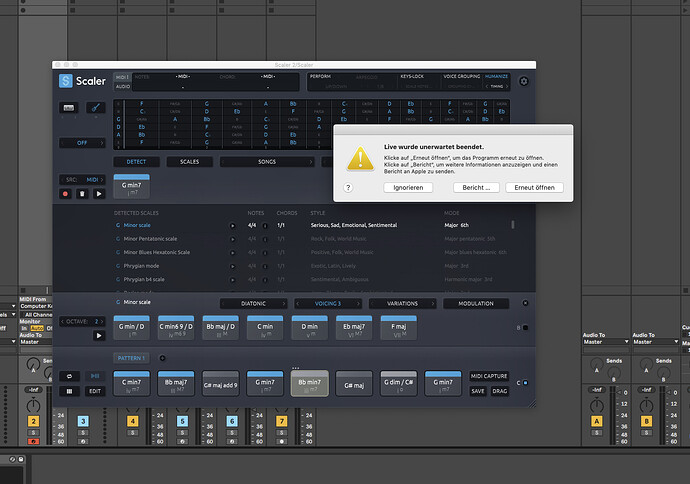Toggle loop playback in the pattern section
690x484 pixels.
click(x=70, y=376)
